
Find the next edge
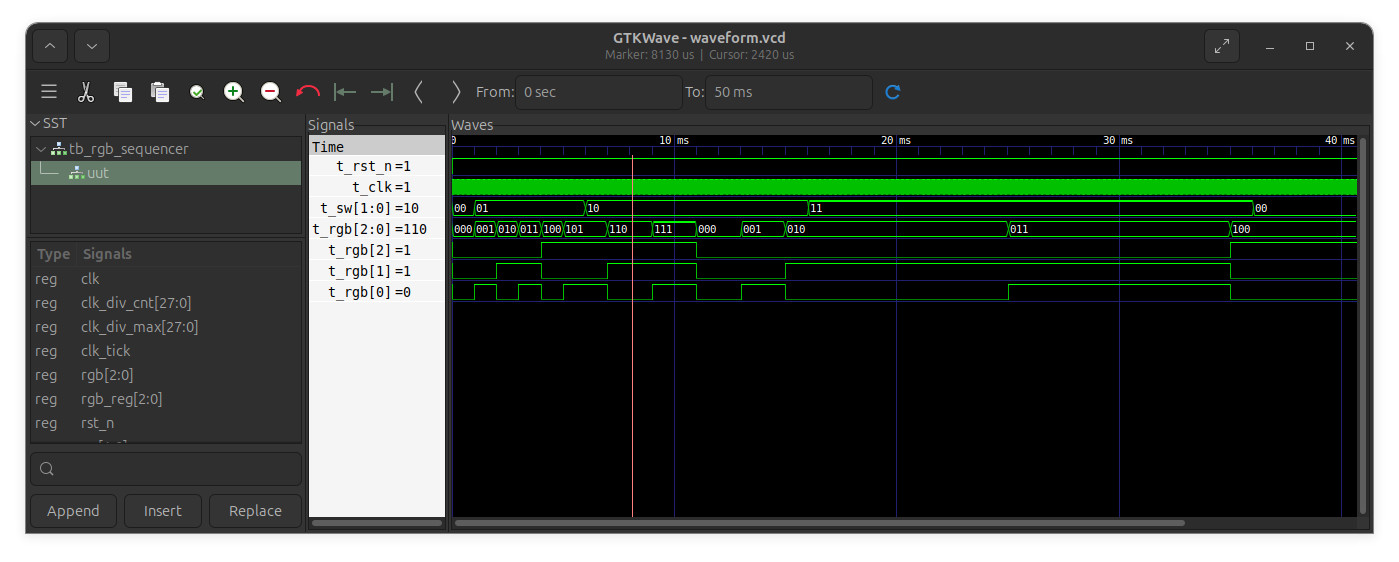[x=456, y=92]
